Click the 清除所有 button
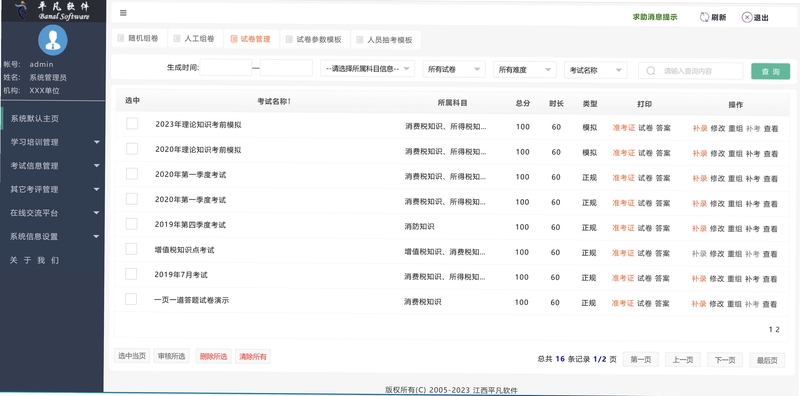Viewport: 800px width, 396px height. point(253,357)
